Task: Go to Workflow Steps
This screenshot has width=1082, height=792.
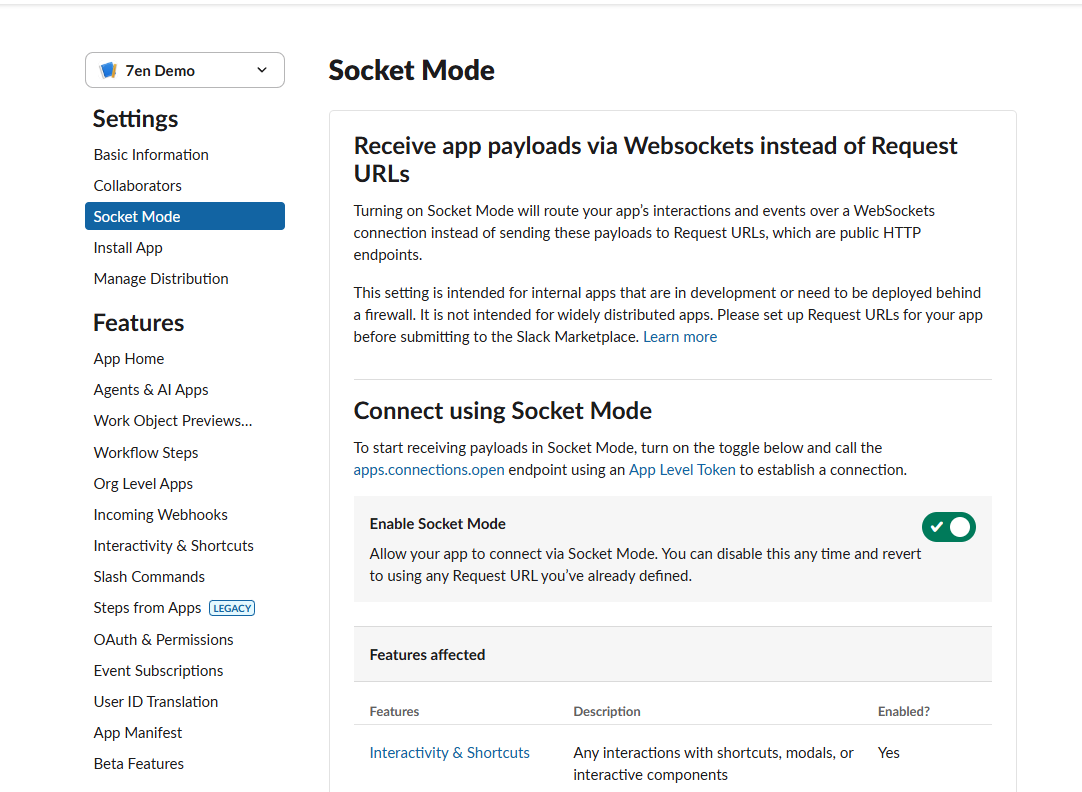Action: (x=146, y=453)
